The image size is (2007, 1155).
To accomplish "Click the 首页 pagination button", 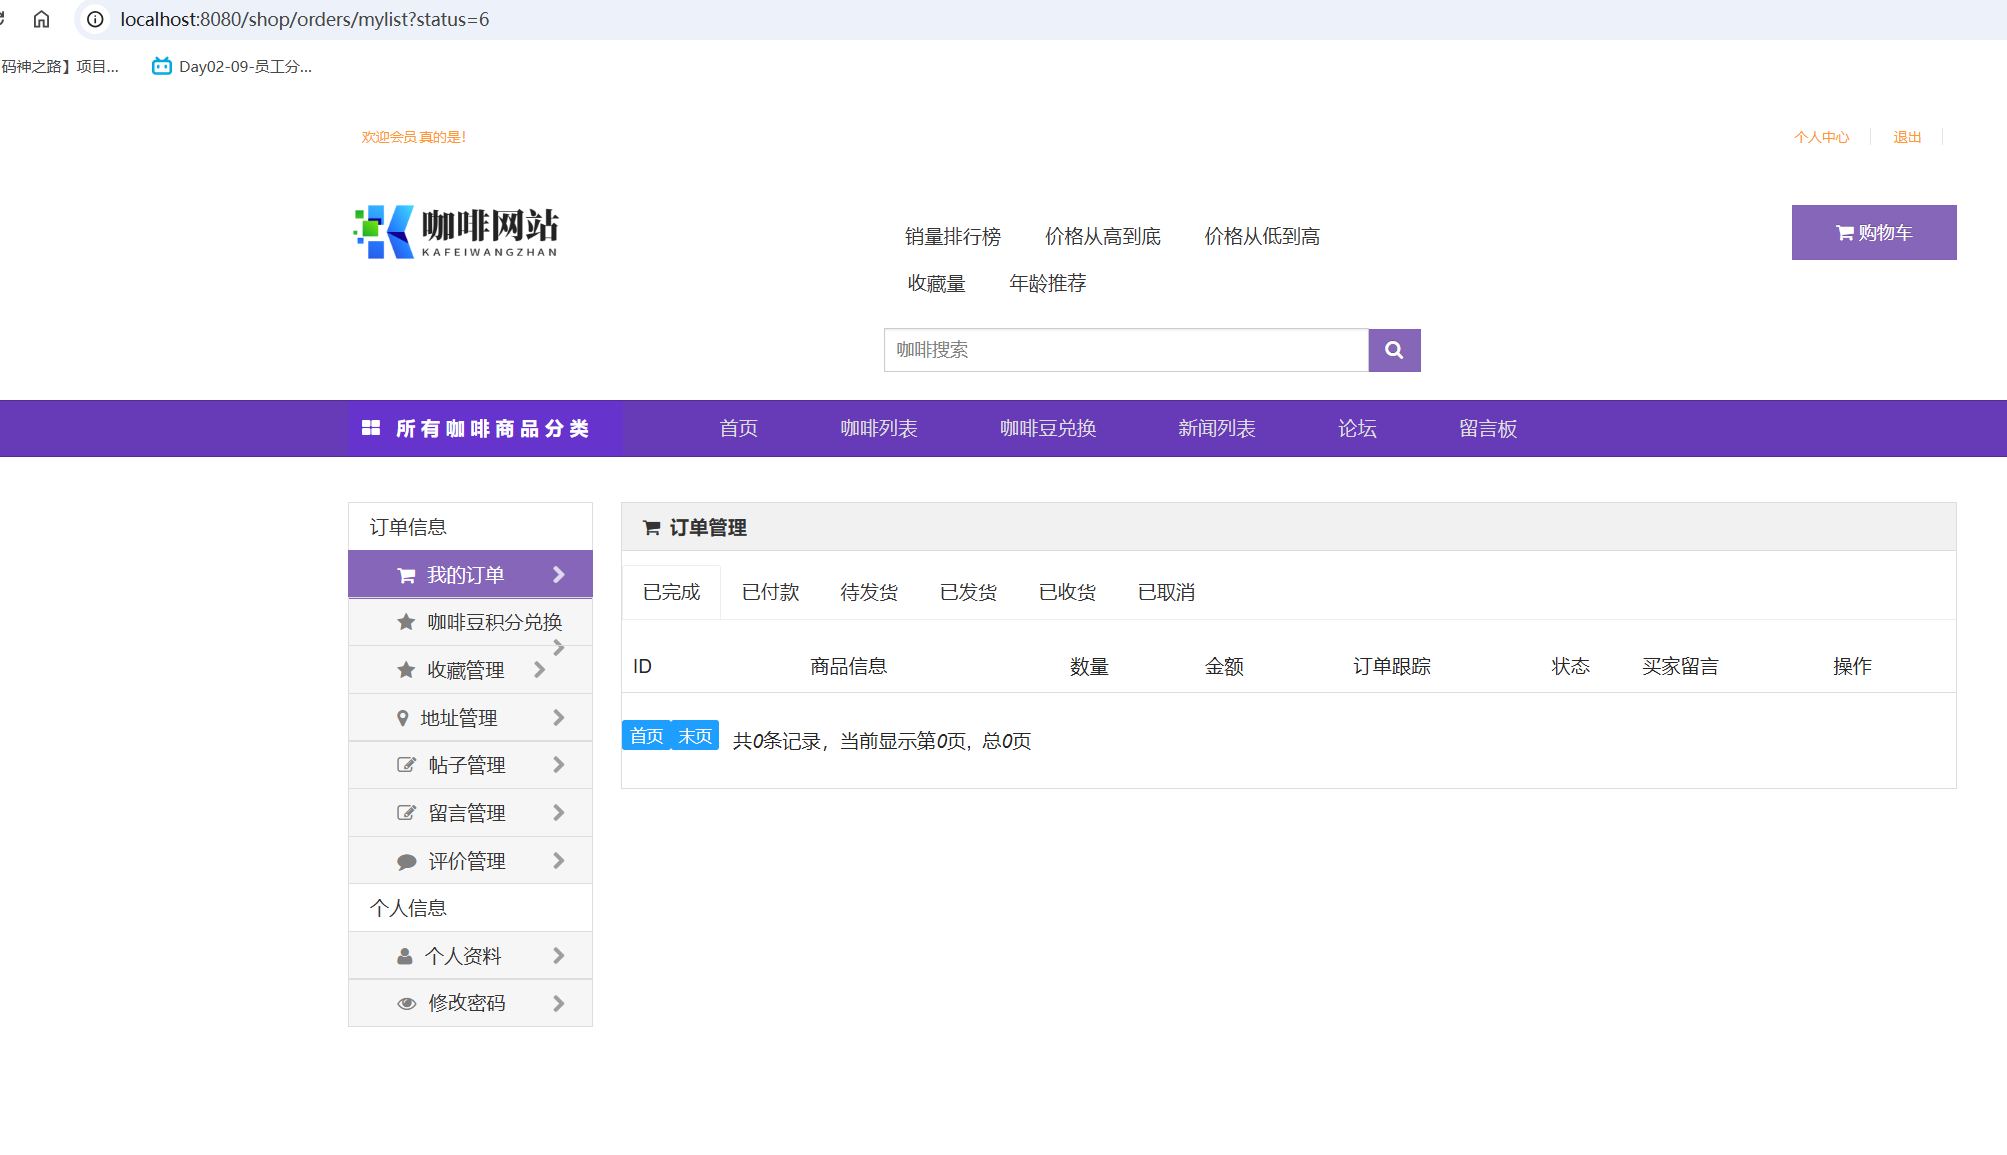I will [645, 735].
